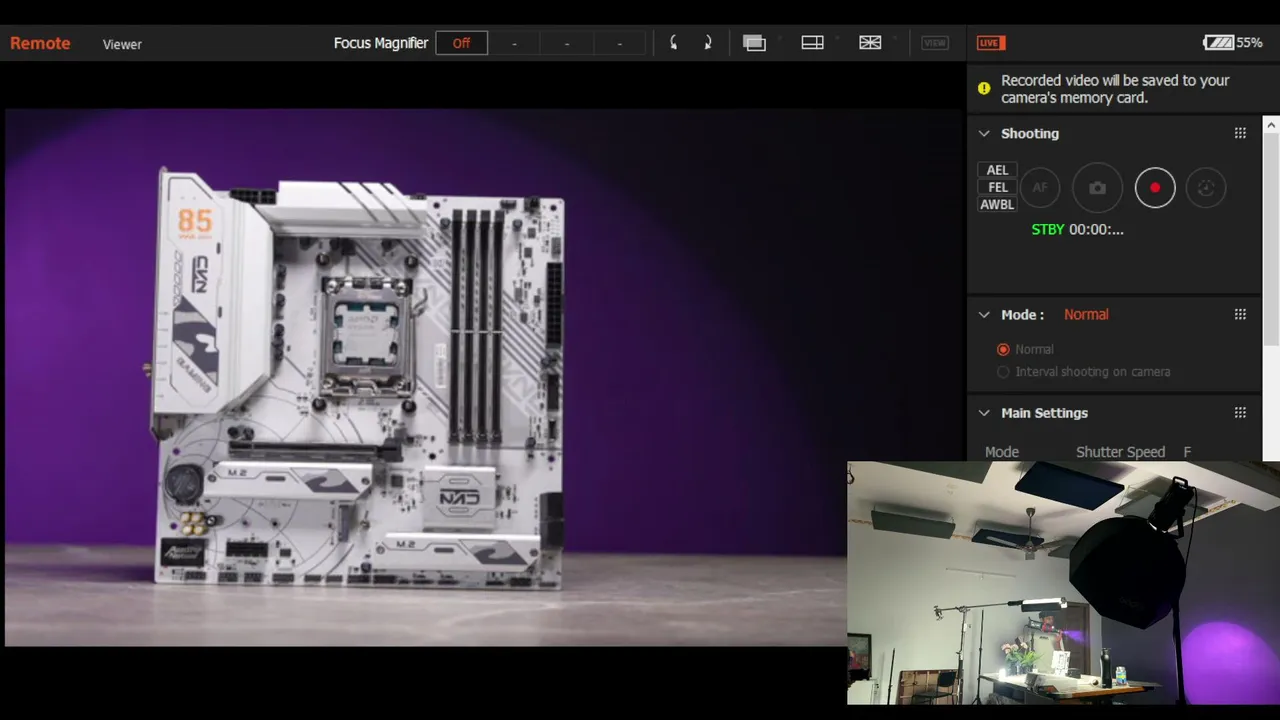The image size is (1280, 720).
Task: Open Main Settings panel grip menu icon
Action: tap(1240, 413)
